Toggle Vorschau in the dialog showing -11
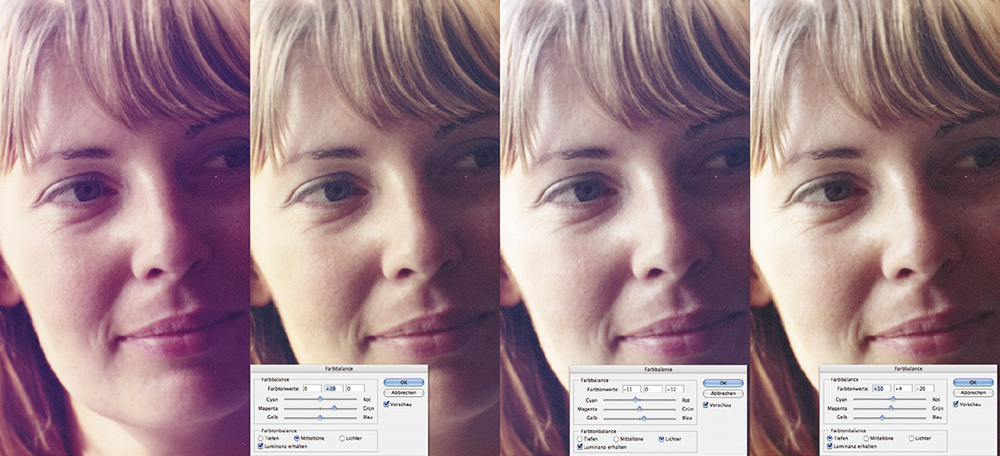The width and height of the screenshot is (1000, 456). (705, 405)
